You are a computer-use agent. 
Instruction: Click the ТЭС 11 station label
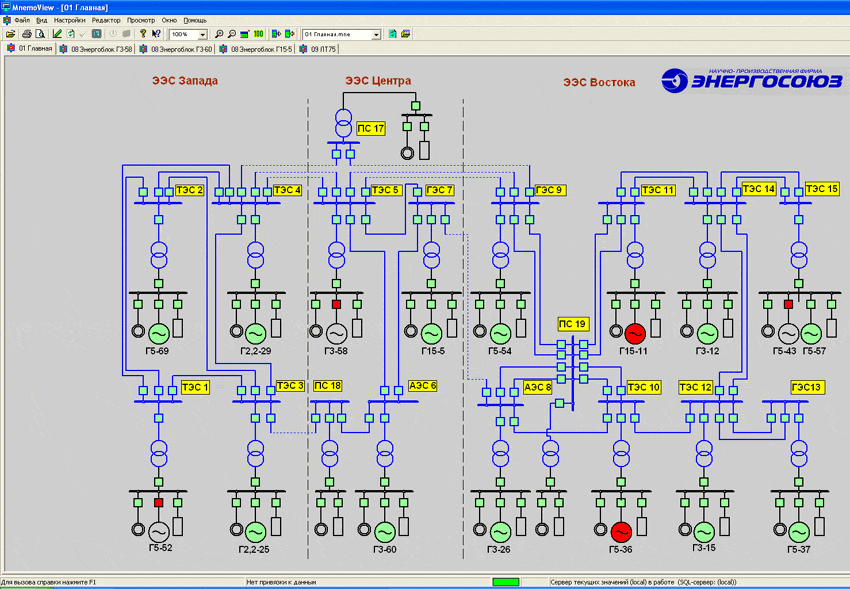(x=658, y=190)
